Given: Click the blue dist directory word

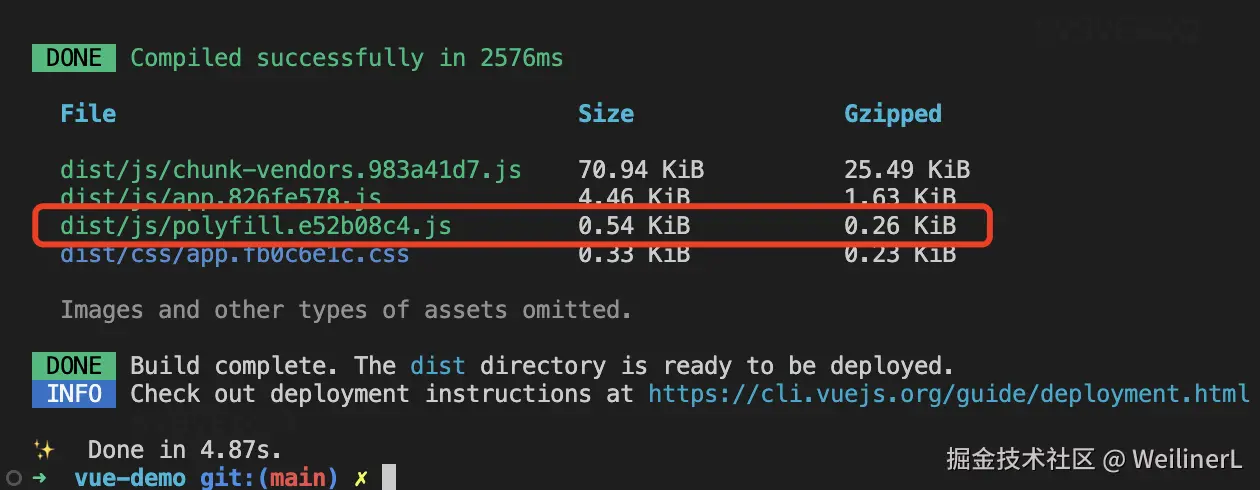Looking at the screenshot, I should 438,365.
